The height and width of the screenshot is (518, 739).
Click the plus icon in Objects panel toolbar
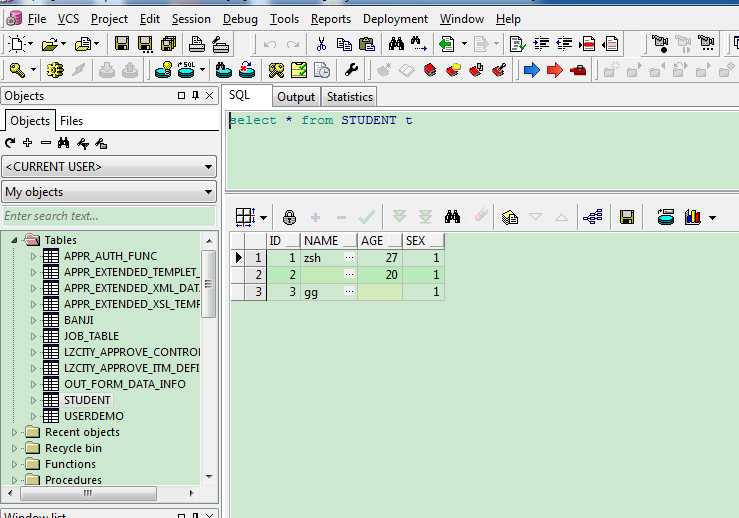coord(28,143)
